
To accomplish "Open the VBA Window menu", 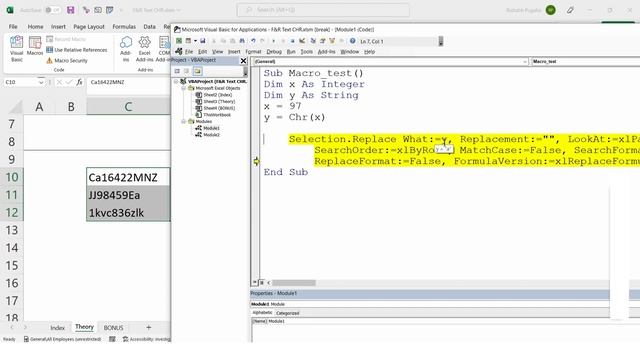I will (x=349, y=52).
